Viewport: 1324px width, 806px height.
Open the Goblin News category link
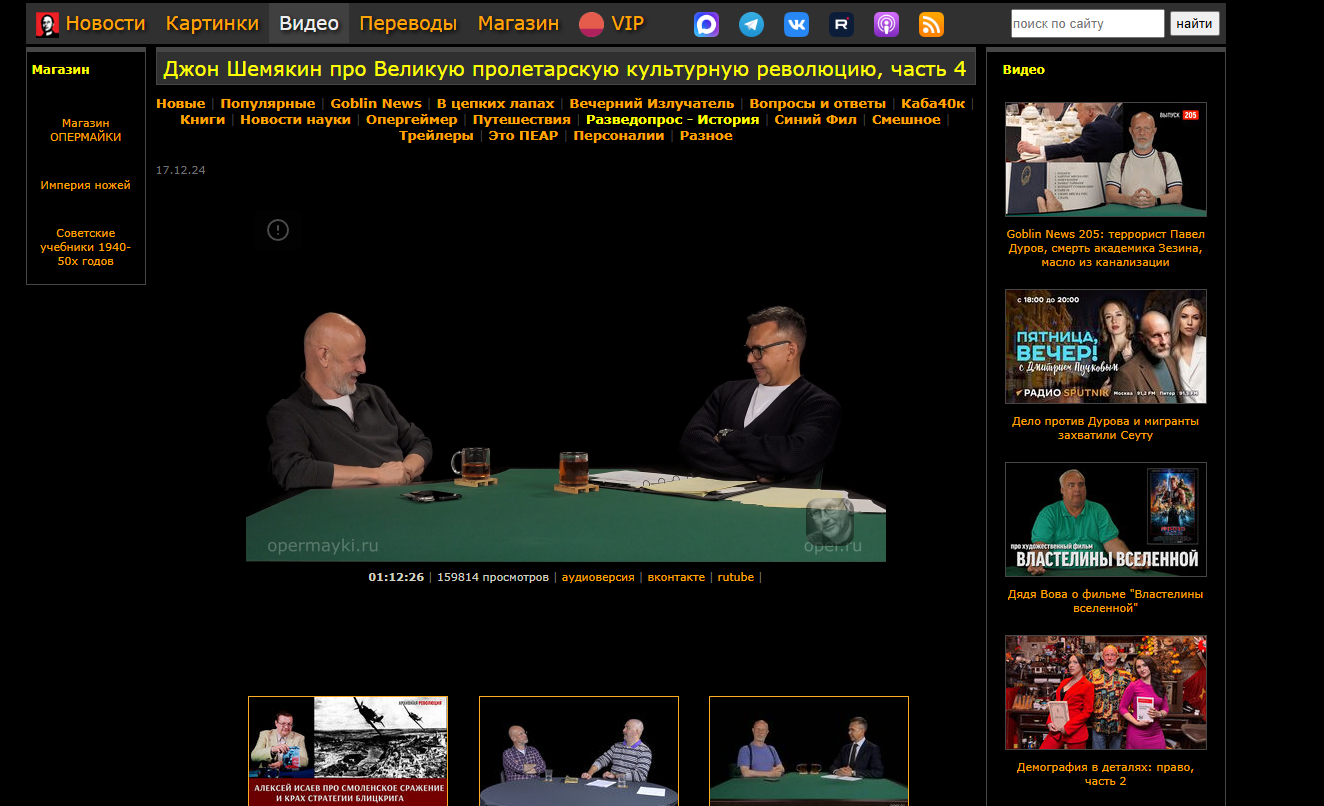coord(376,104)
